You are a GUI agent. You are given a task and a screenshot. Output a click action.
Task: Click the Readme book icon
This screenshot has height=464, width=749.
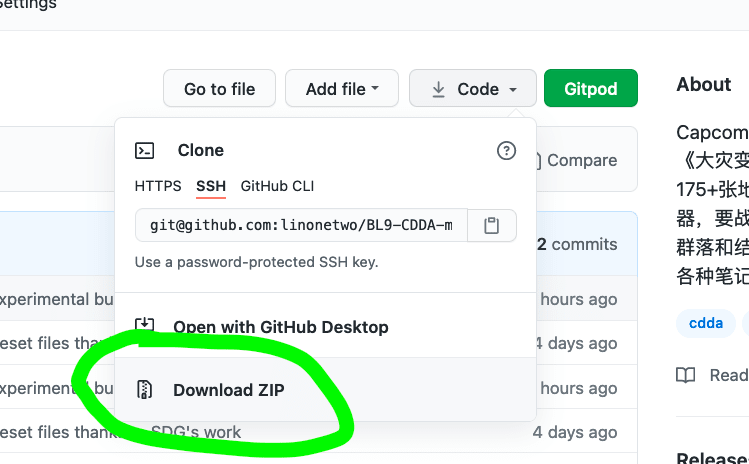pos(685,375)
